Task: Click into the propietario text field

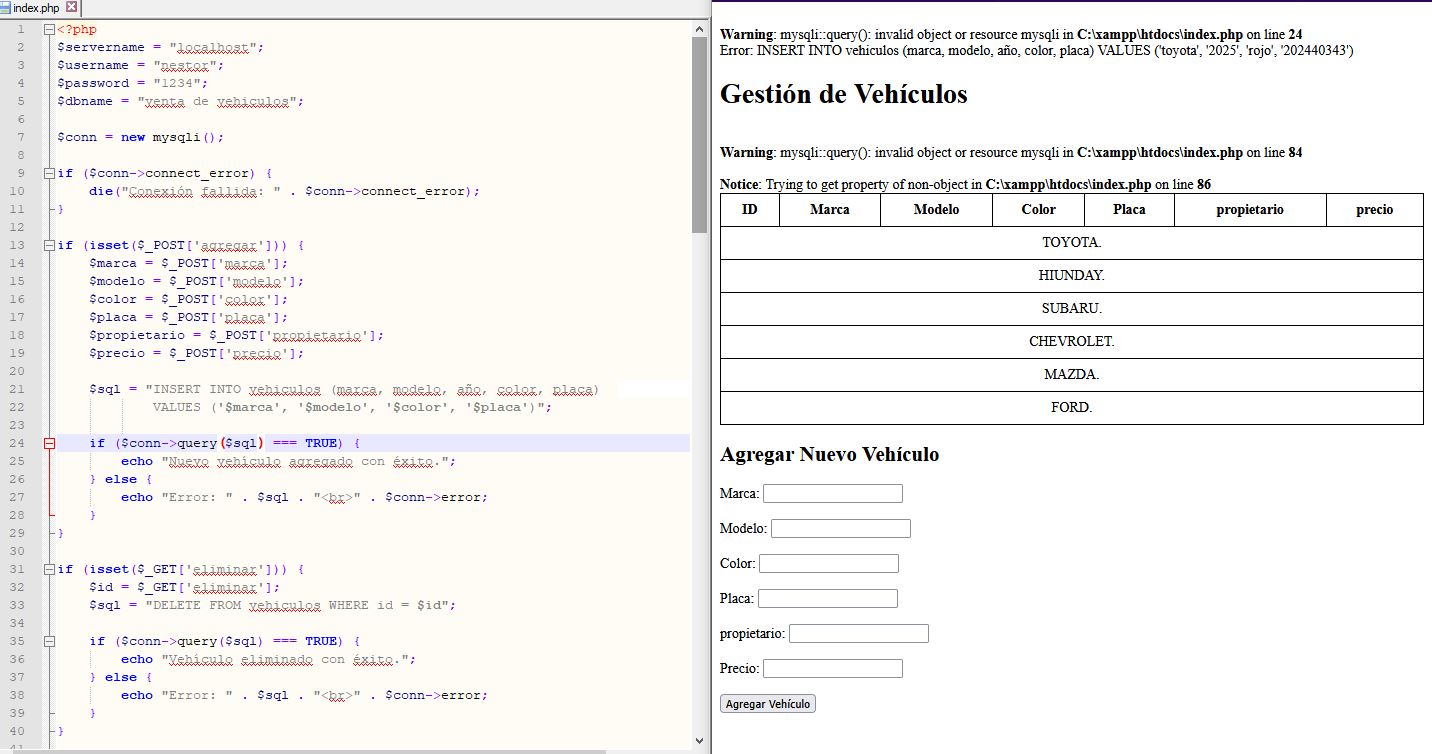Action: (858, 634)
